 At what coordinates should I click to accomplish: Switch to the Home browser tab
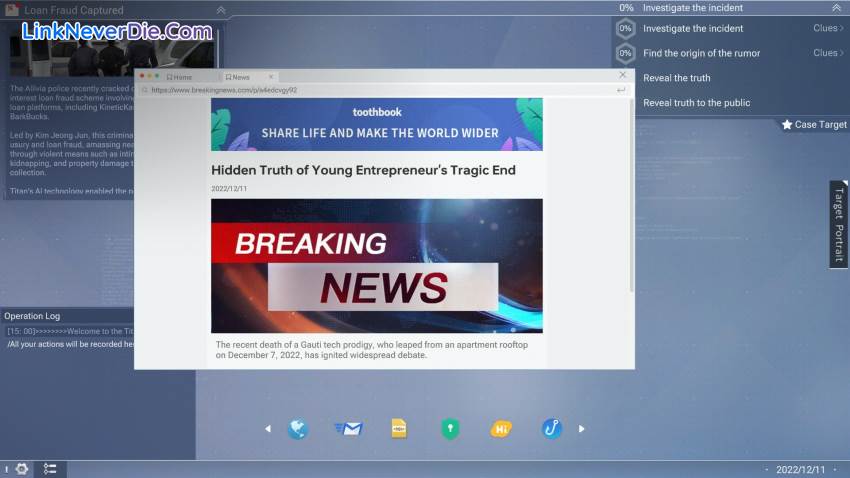click(183, 77)
